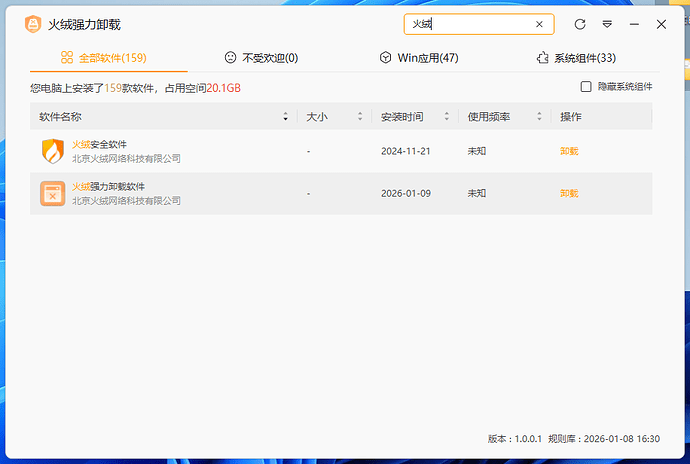
Task: Click the puzzle icon of 系统组件 tab
Action: tap(543, 58)
